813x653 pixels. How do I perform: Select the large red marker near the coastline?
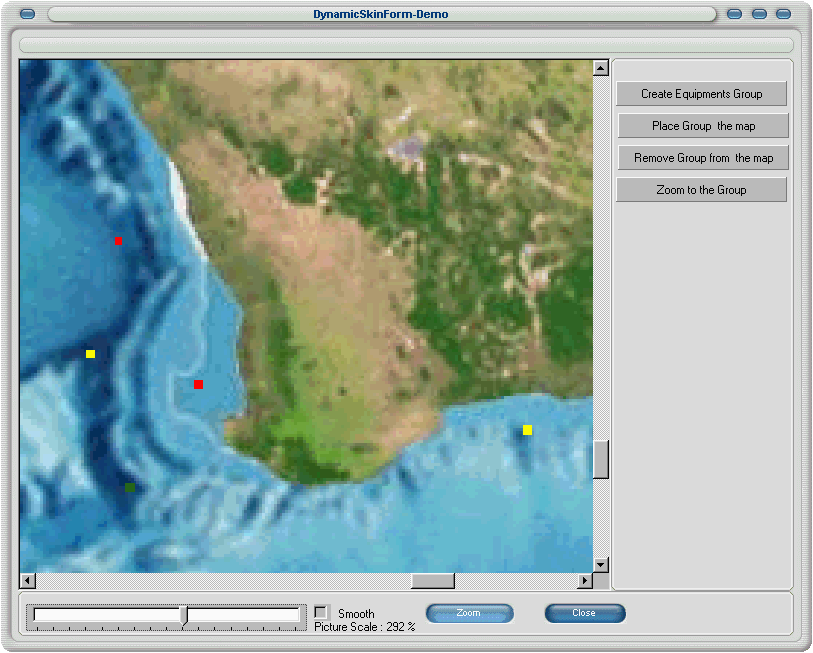coord(198,384)
